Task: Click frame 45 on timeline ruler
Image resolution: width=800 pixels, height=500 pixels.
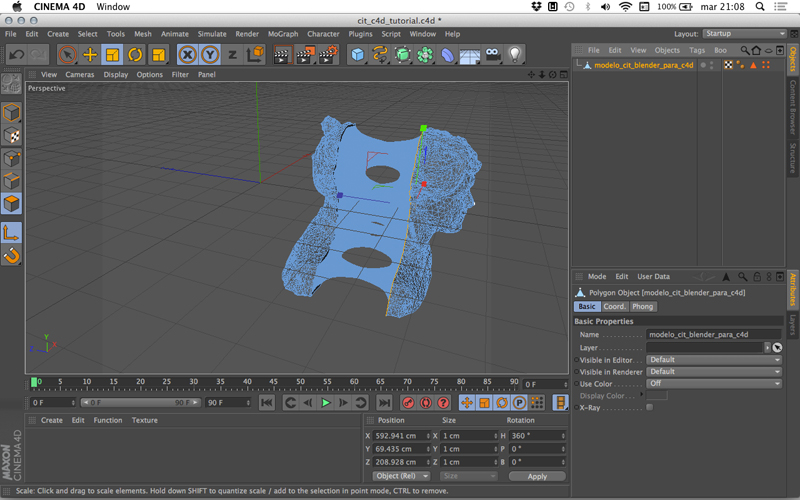Action: pos(273,383)
